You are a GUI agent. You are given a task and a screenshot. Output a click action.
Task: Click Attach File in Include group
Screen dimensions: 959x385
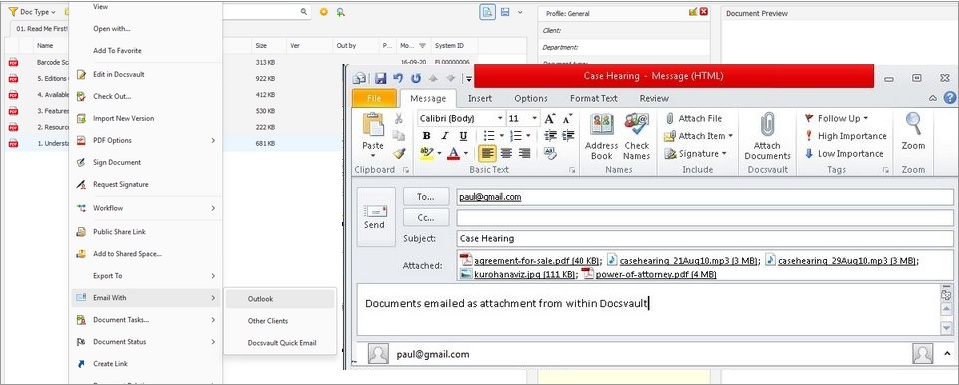pos(694,118)
